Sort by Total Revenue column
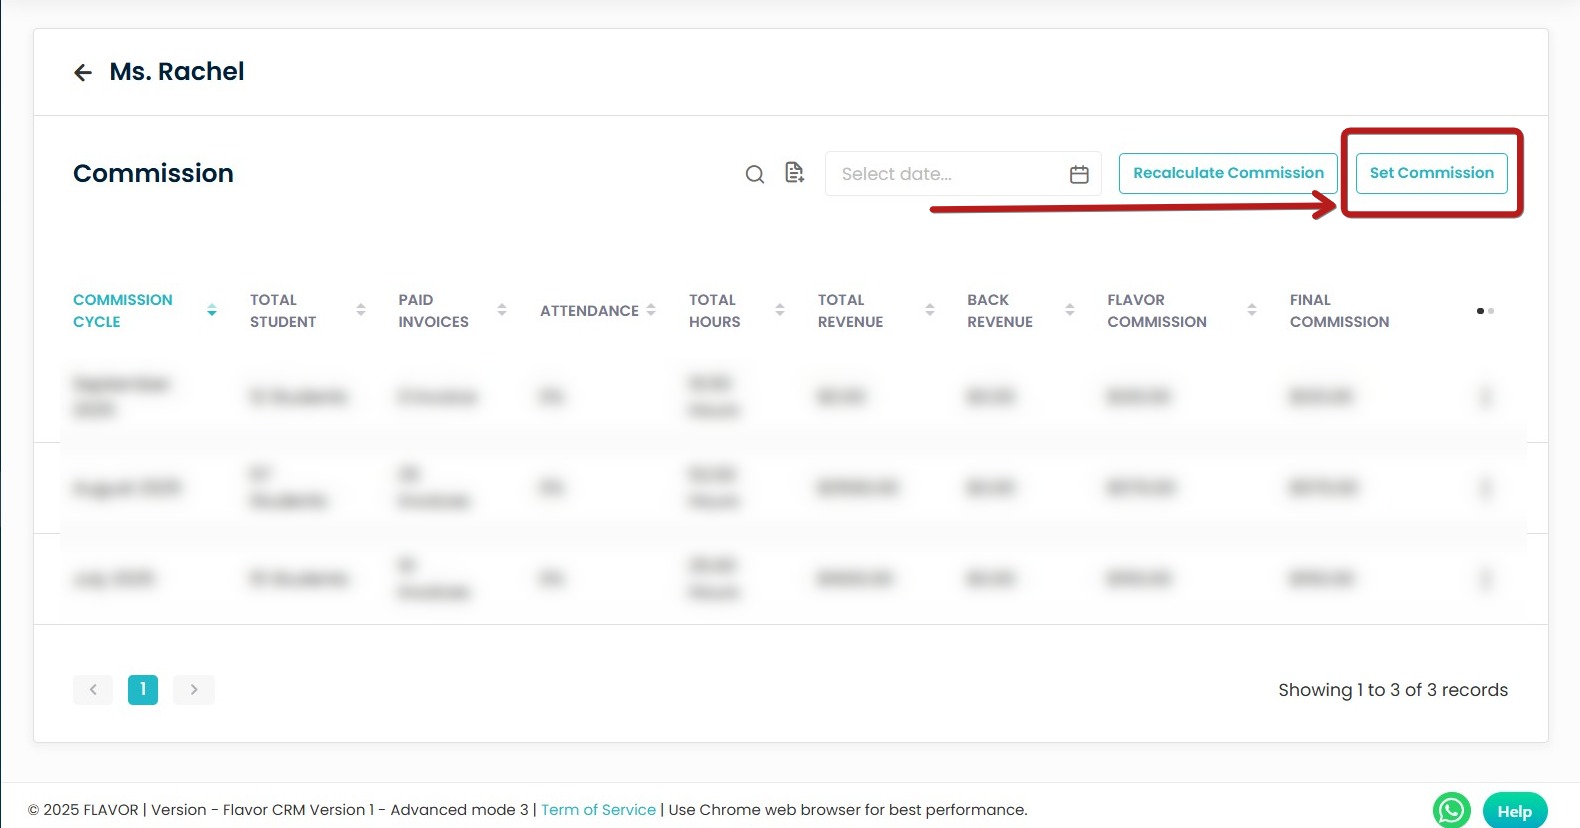The width and height of the screenshot is (1580, 828). tap(930, 311)
